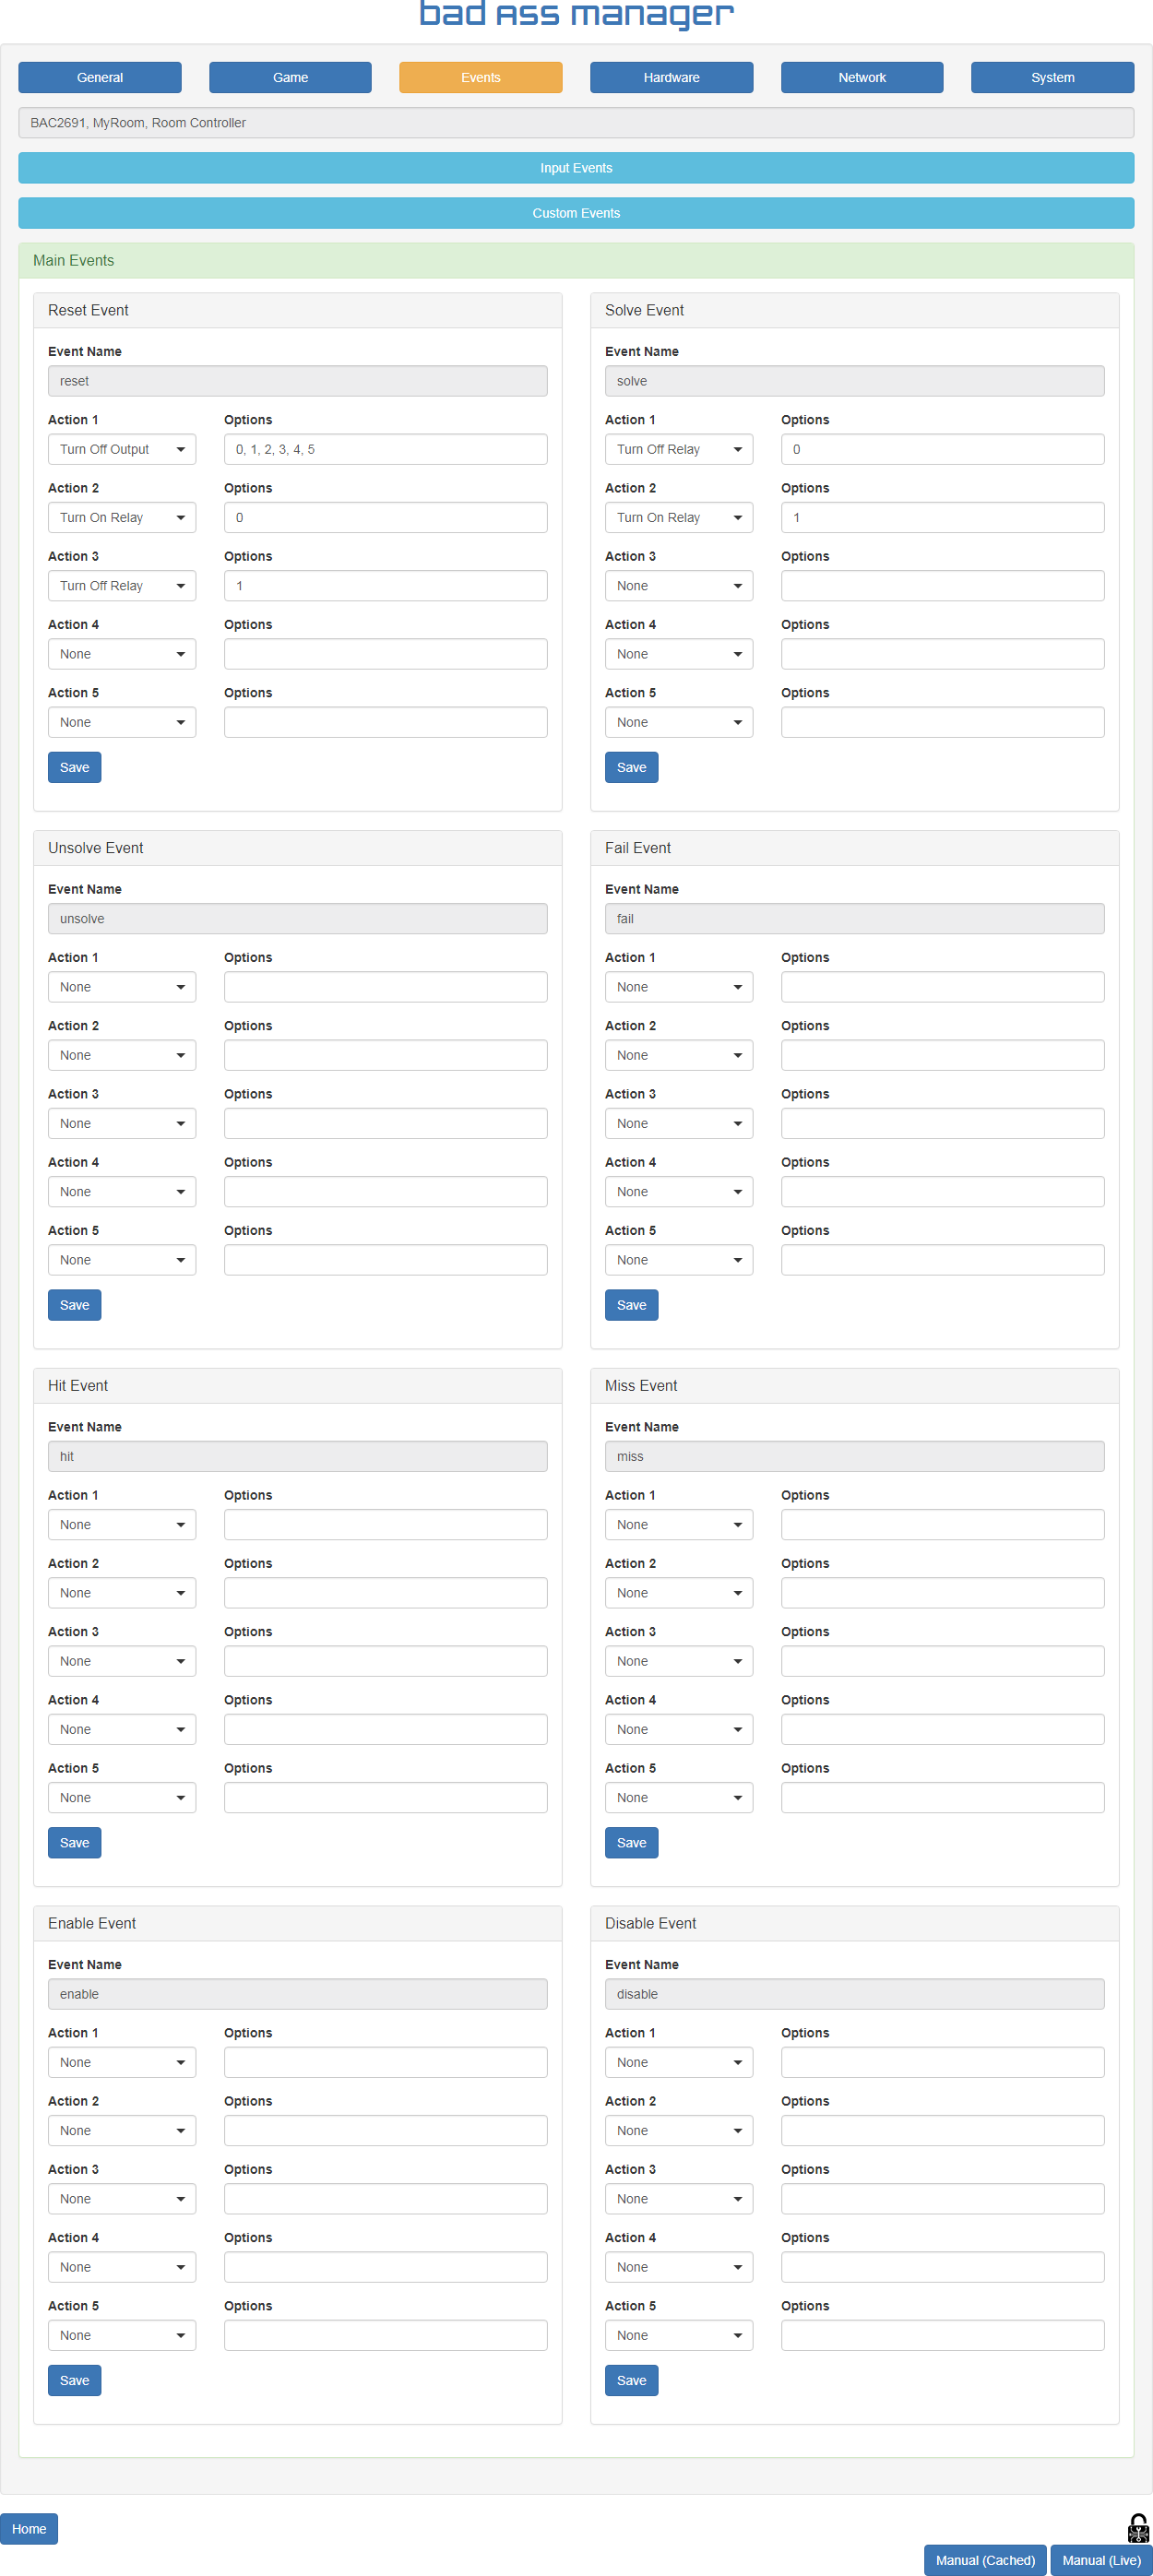Click Fail Event name field 'fail'

855,918
